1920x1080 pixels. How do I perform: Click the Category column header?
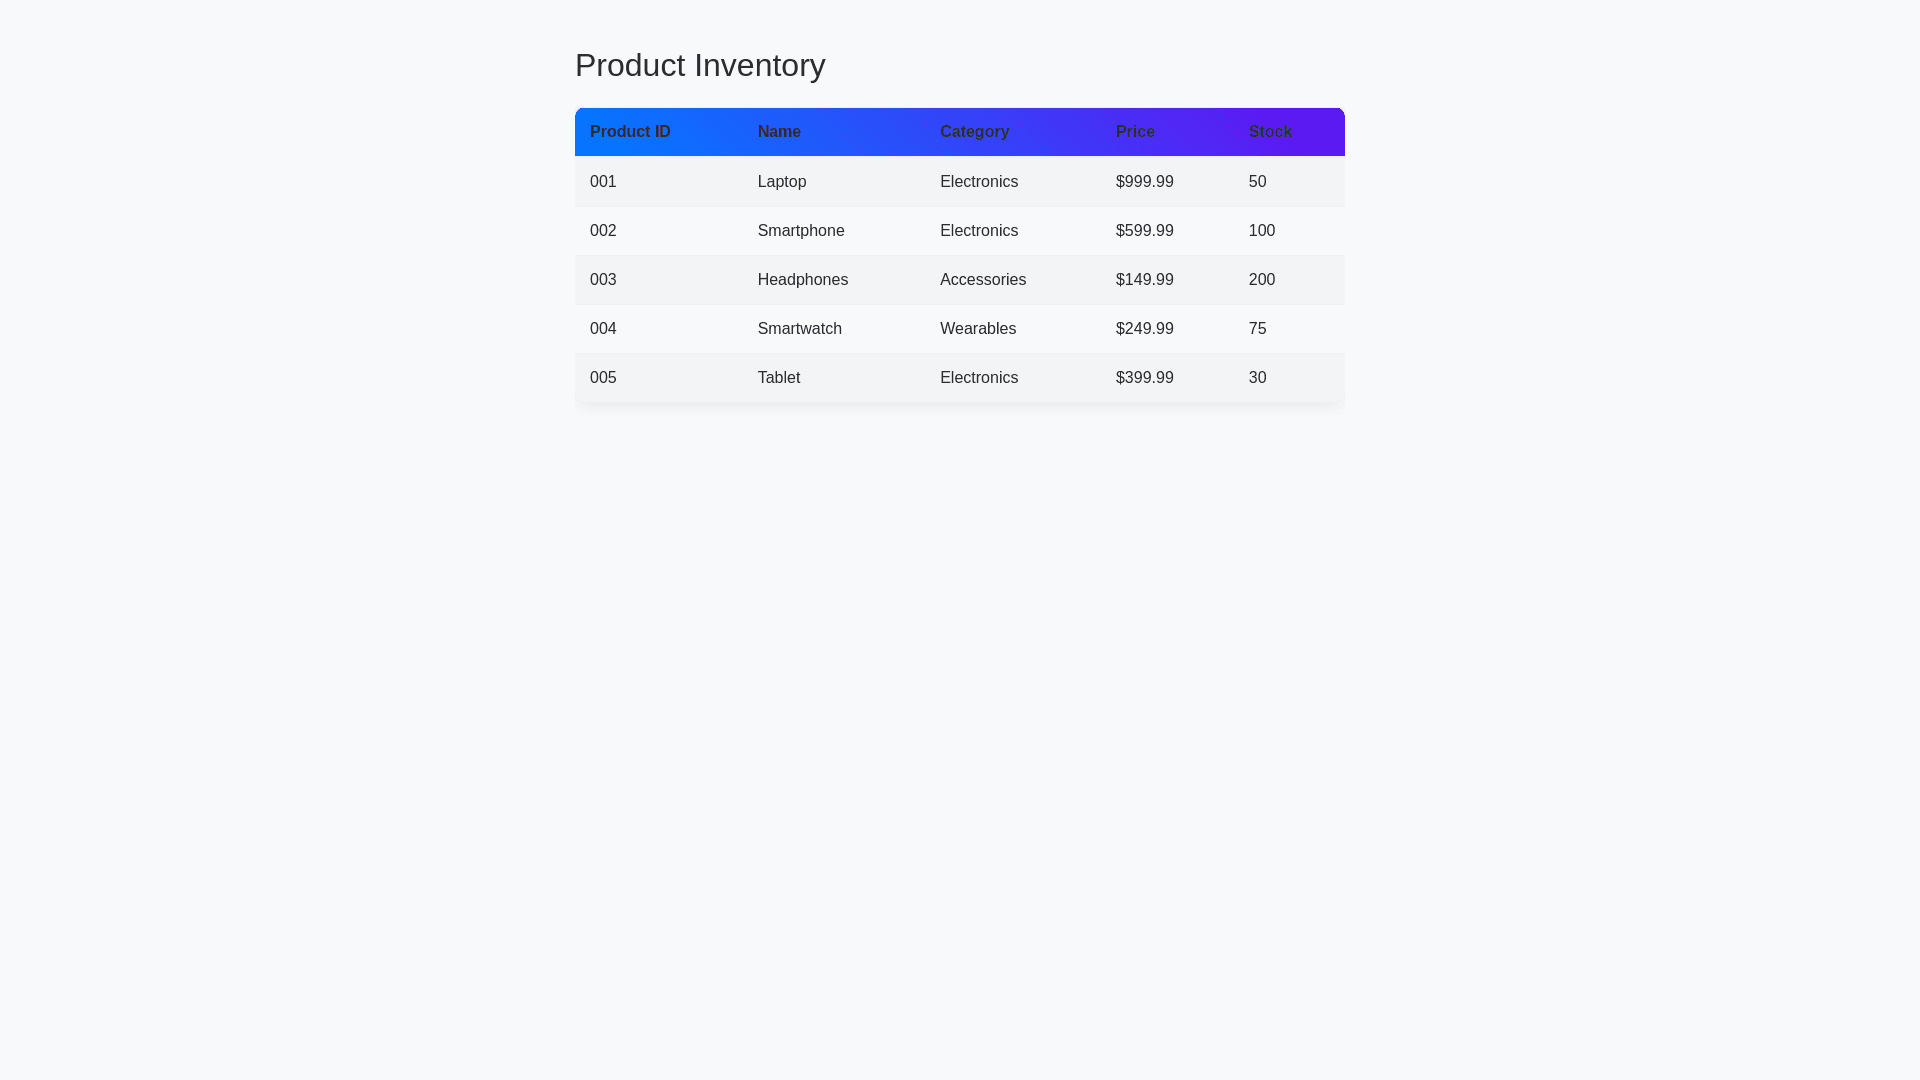click(974, 132)
